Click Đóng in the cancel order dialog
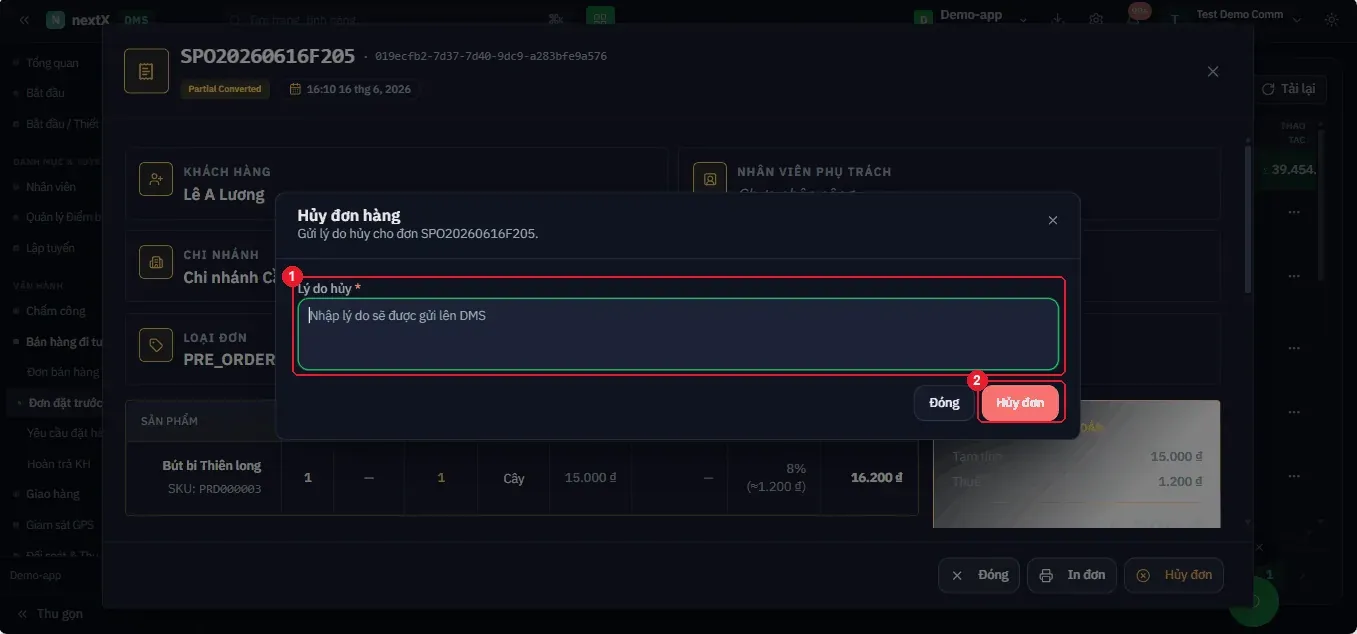This screenshot has height=634, width=1357. [x=944, y=403]
